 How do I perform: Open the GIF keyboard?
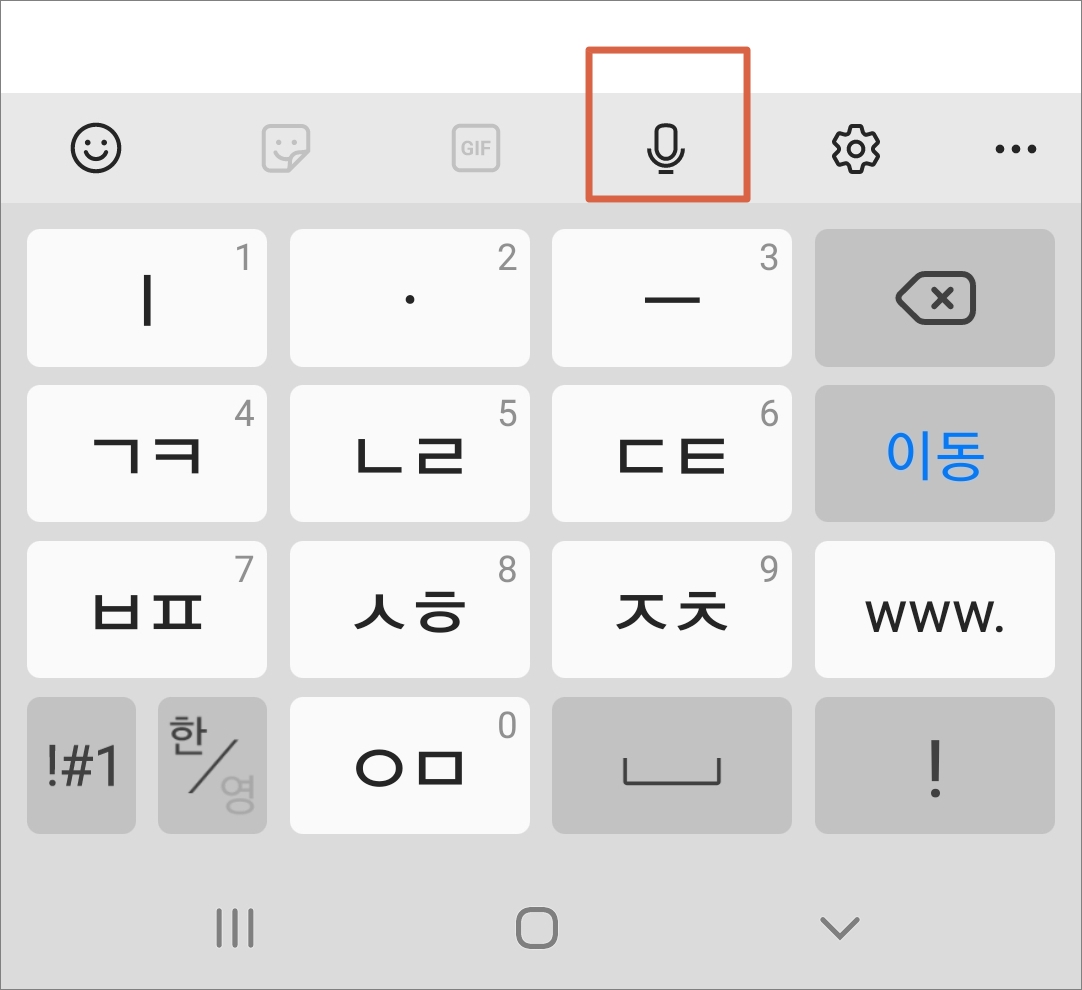(x=475, y=148)
